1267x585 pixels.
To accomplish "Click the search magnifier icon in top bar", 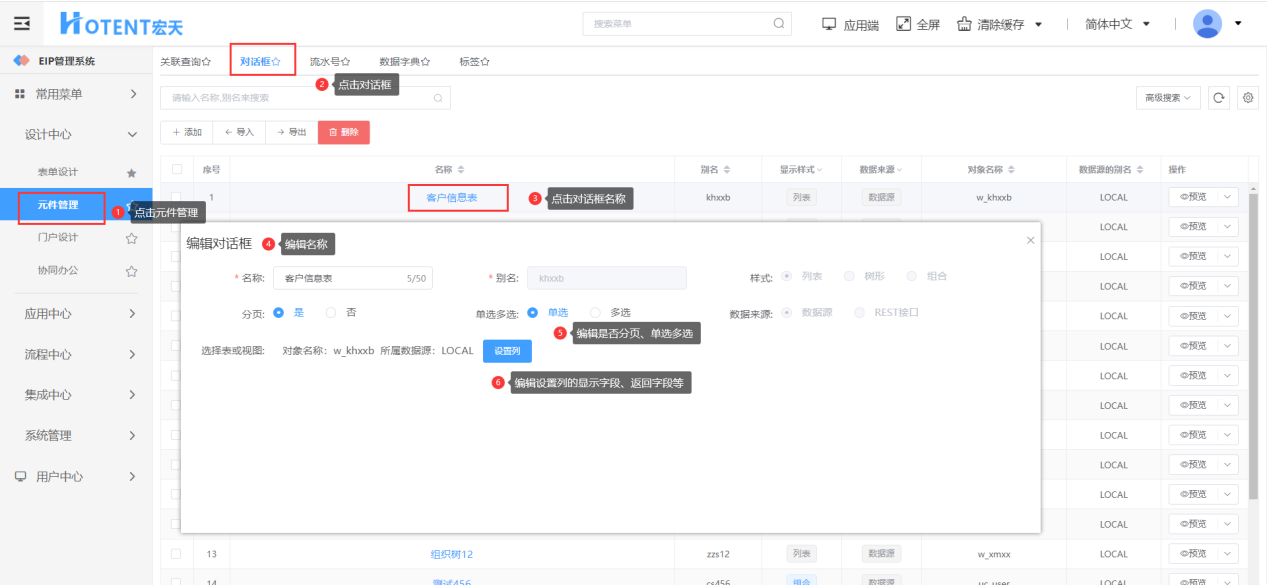I will tap(778, 24).
